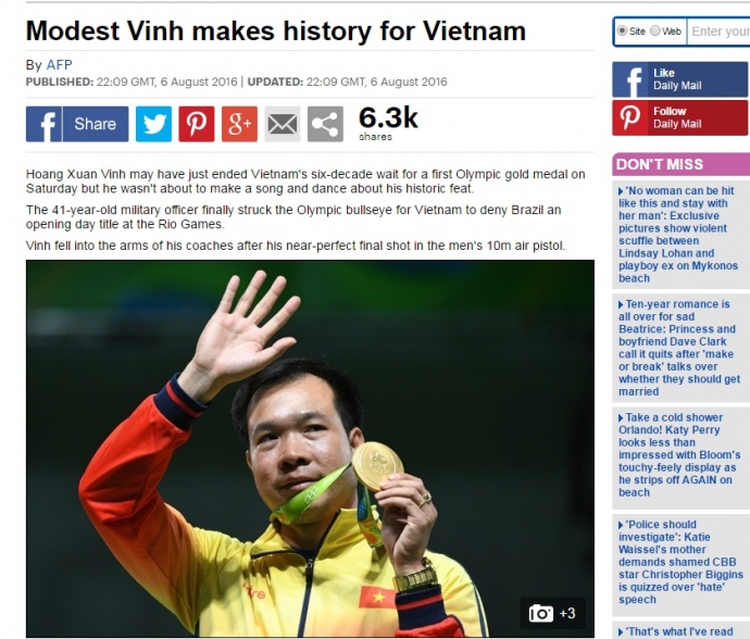Share via the Google Plus icon
The image size is (750, 639).
240,124
